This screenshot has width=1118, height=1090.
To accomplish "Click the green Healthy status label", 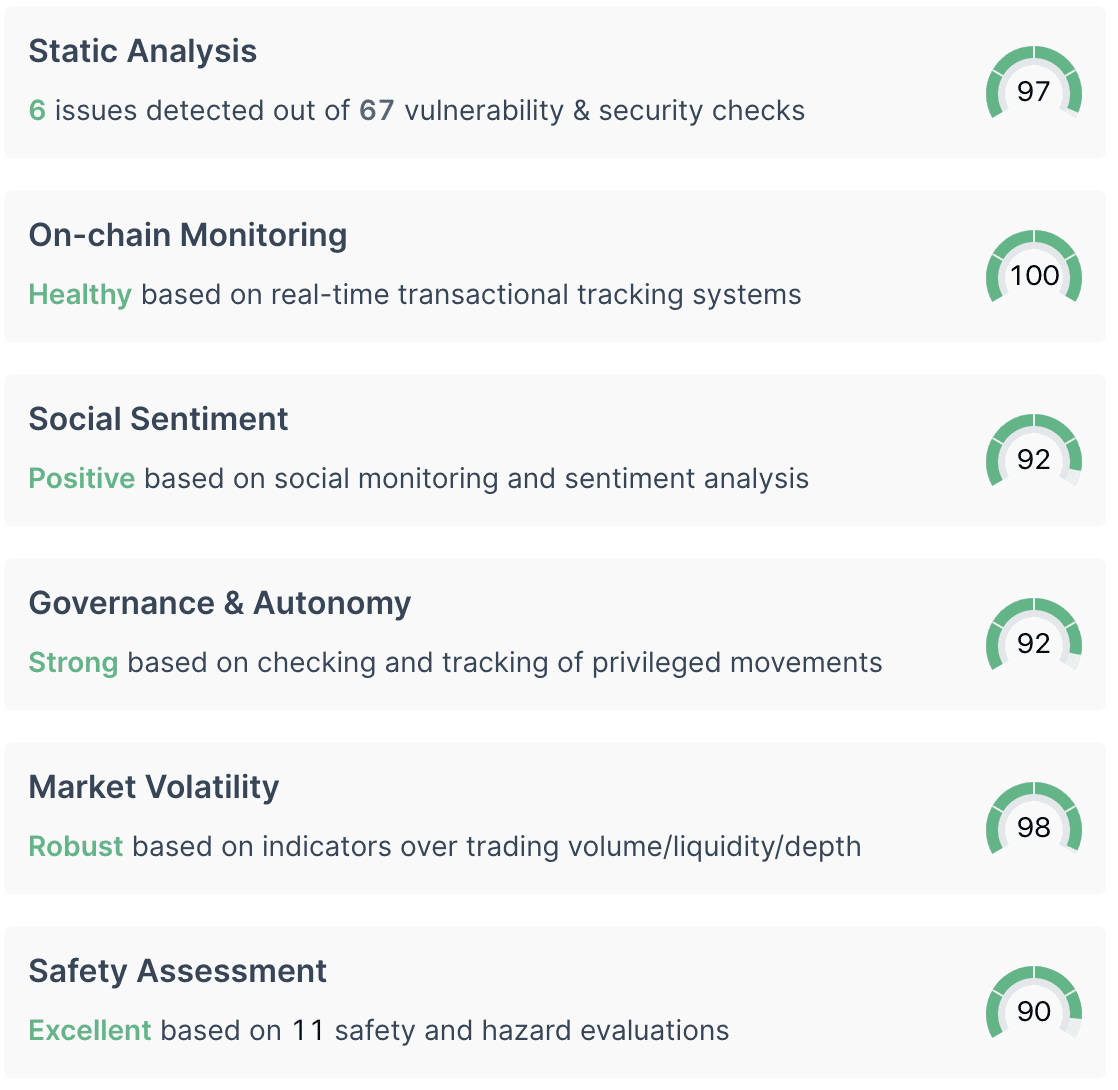I will (x=80, y=294).
